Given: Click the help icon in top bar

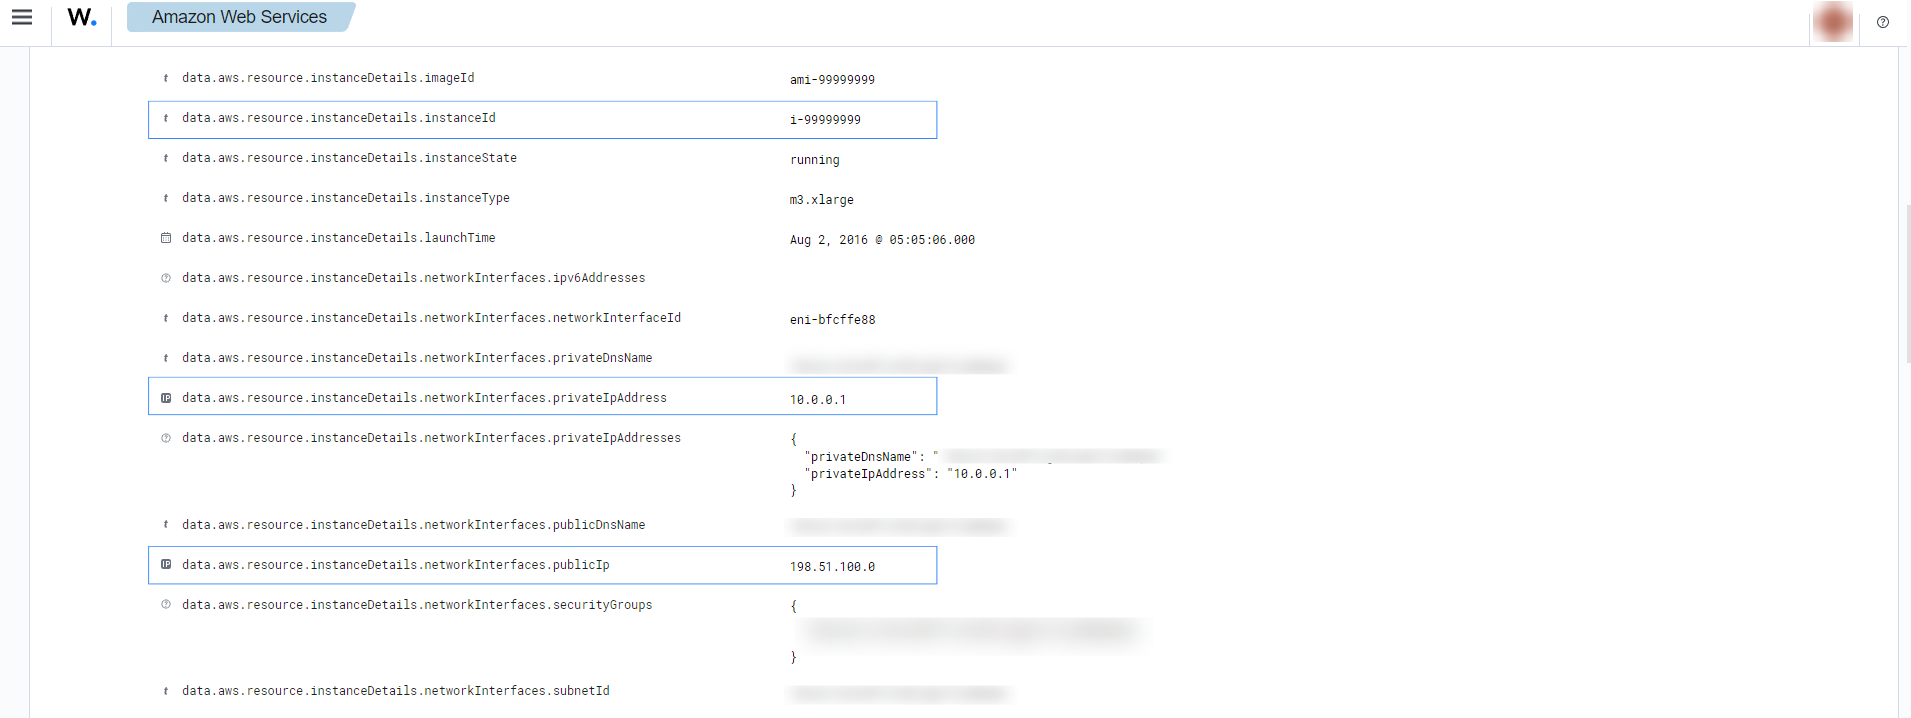Looking at the screenshot, I should (x=1883, y=22).
